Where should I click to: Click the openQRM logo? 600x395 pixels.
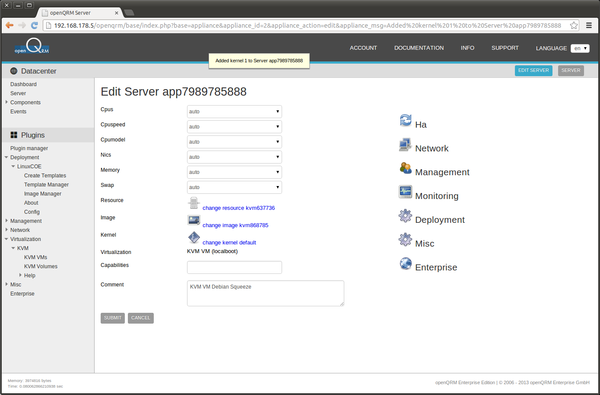[x=32, y=47]
